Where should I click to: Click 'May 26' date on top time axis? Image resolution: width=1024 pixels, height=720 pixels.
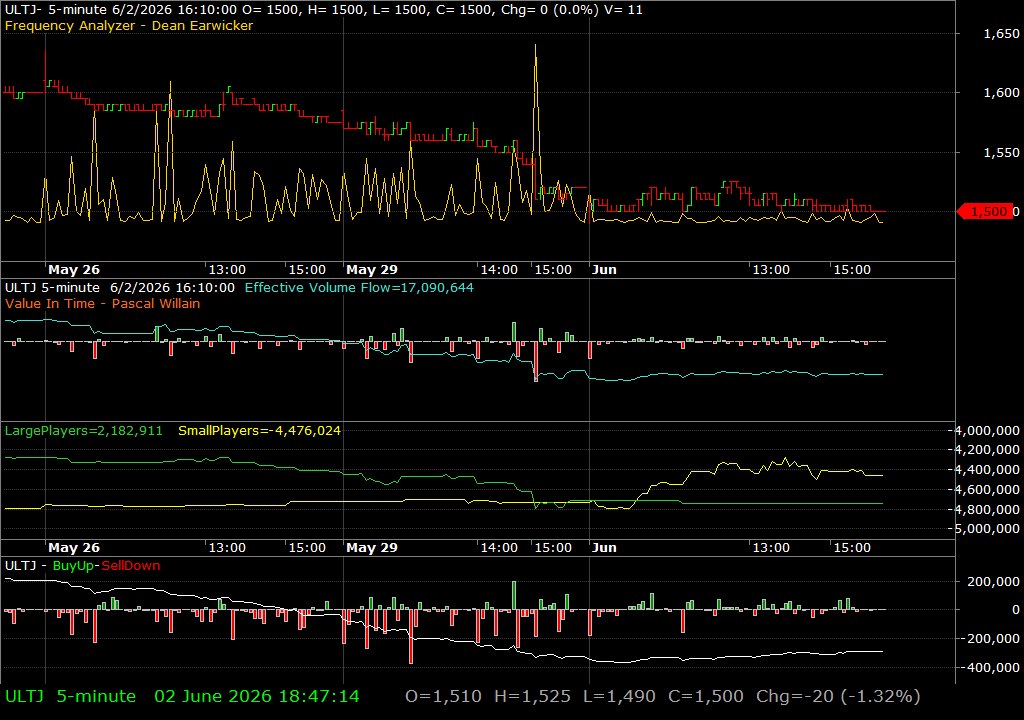coord(74,270)
